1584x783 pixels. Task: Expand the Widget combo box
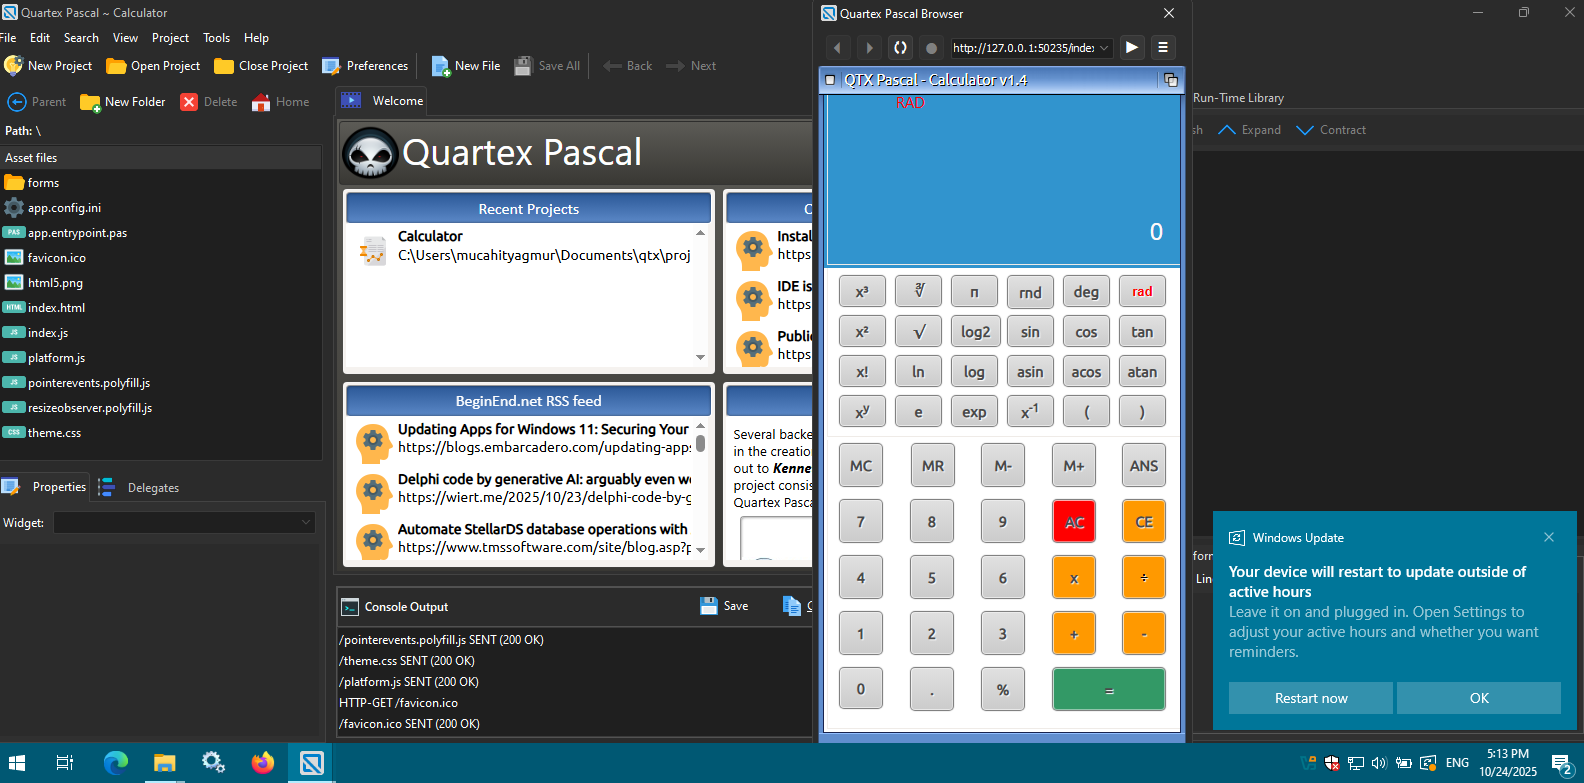point(306,523)
